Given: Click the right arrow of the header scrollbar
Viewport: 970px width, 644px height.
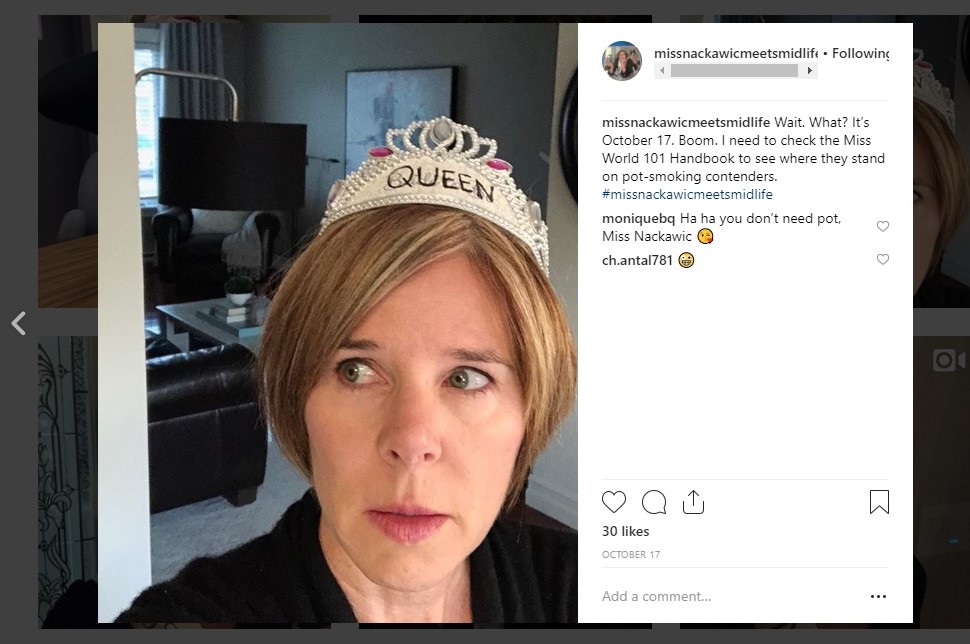Looking at the screenshot, I should click(x=810, y=71).
